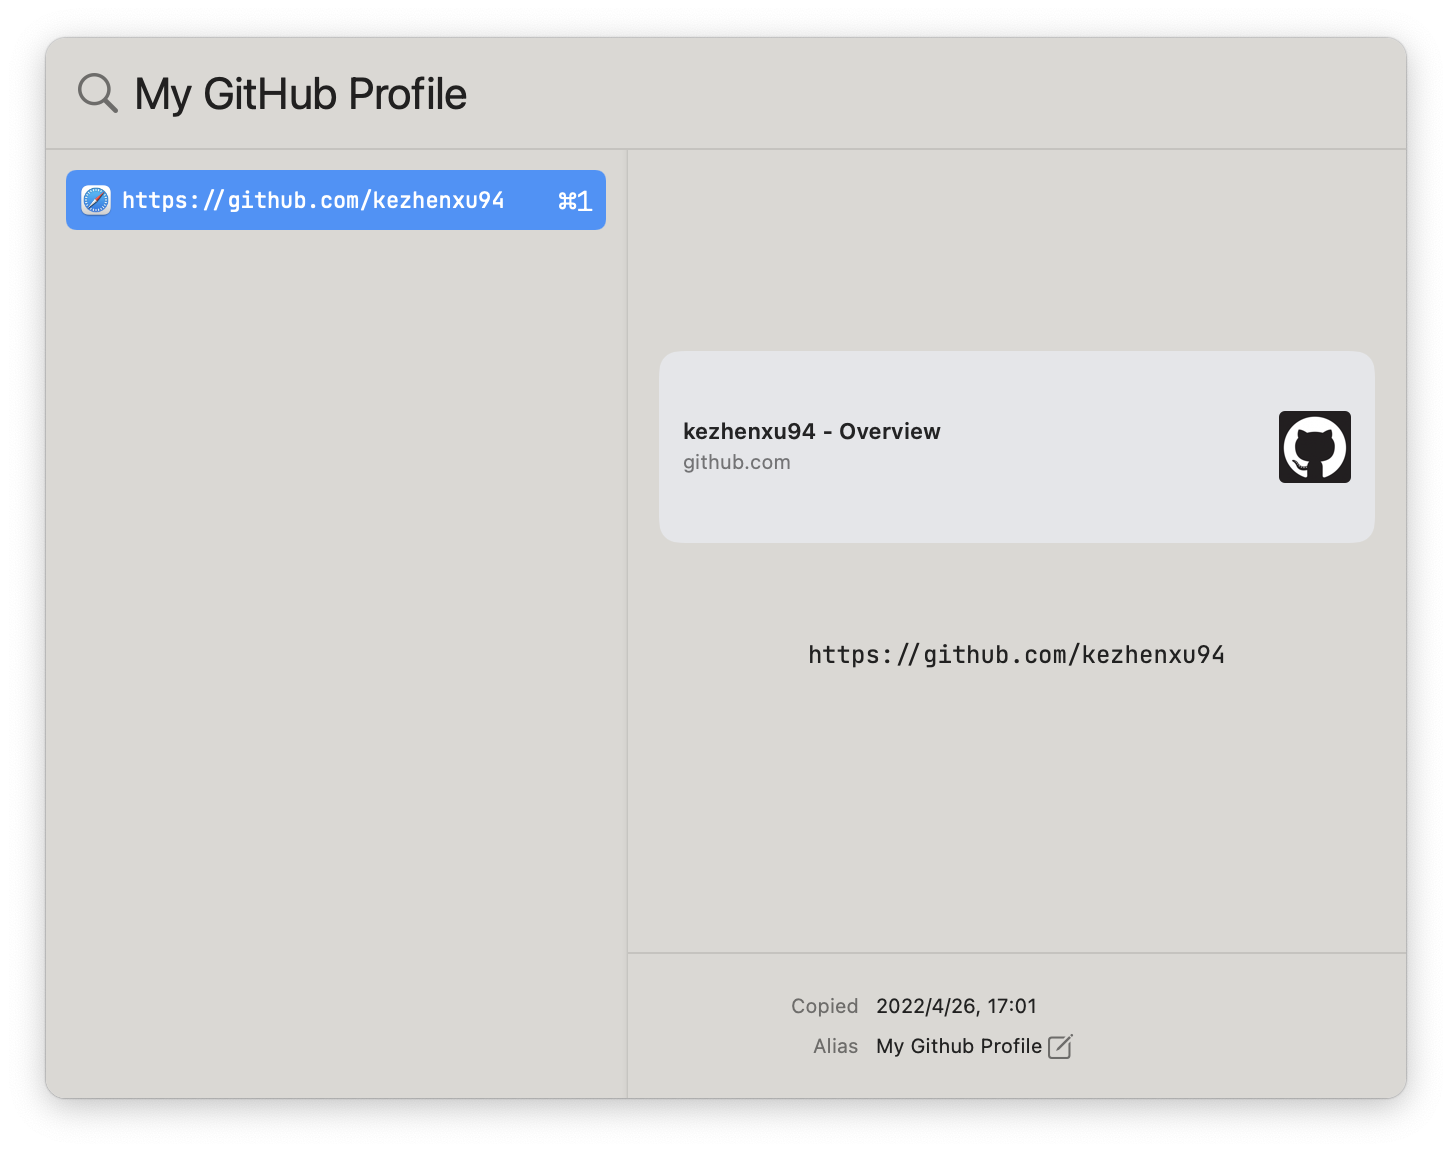Open the kezhenxu94 - Overview link preview card
Image resolution: width=1452 pixels, height=1152 pixels.
(1016, 447)
